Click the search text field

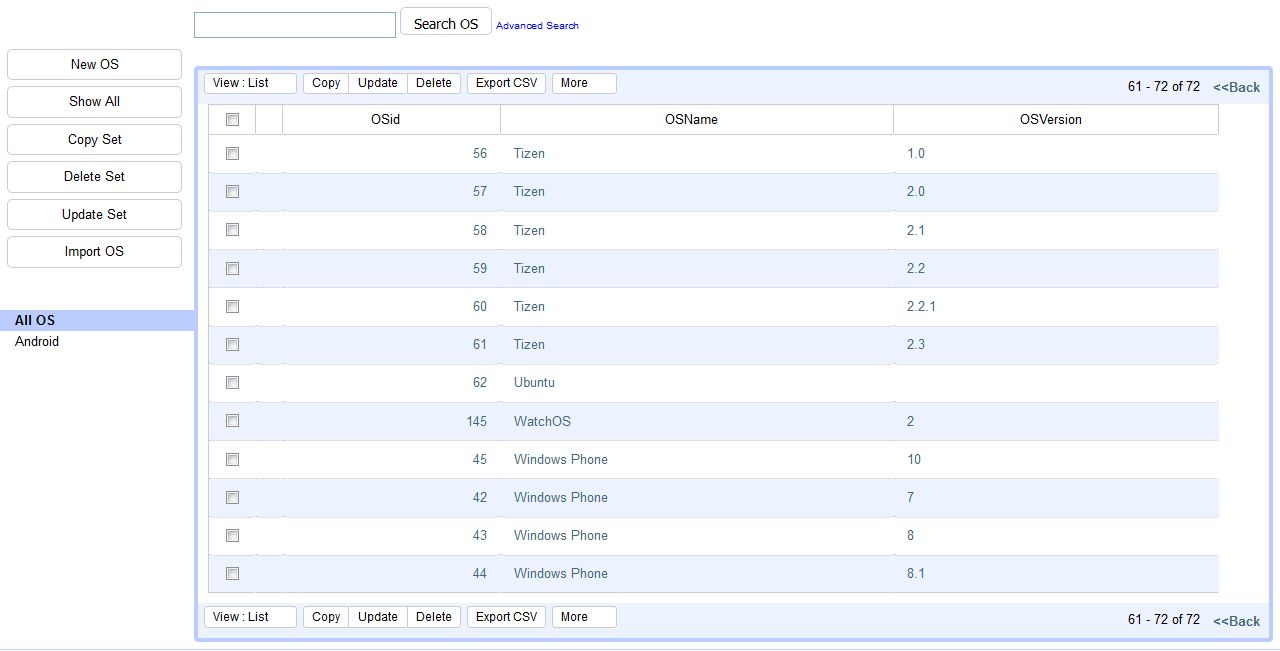pyautogui.click(x=295, y=25)
